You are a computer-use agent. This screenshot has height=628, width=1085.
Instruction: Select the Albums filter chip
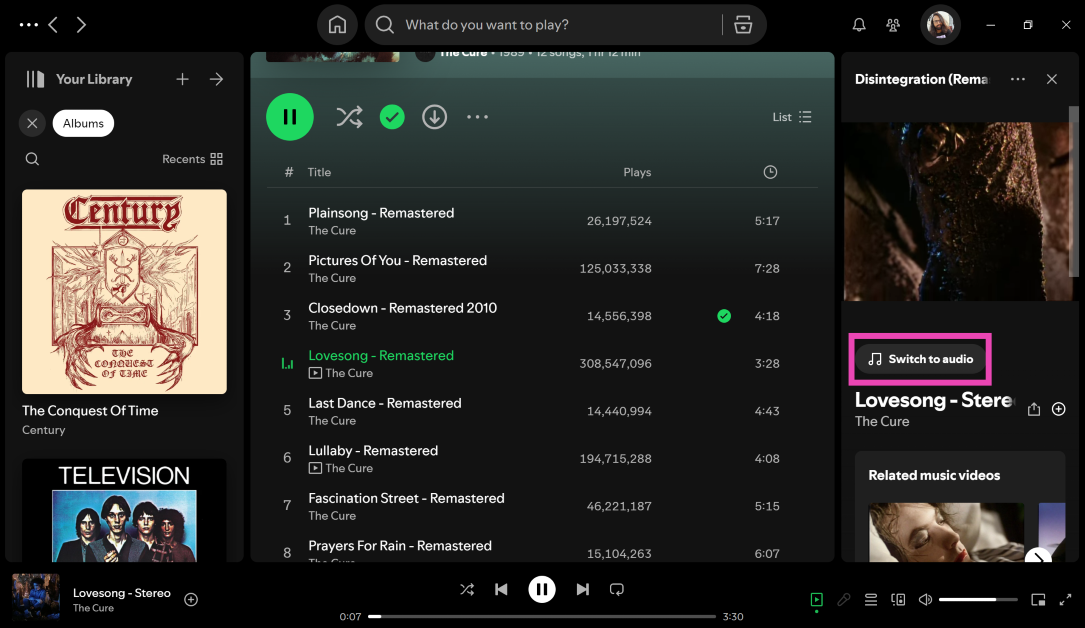pos(83,123)
